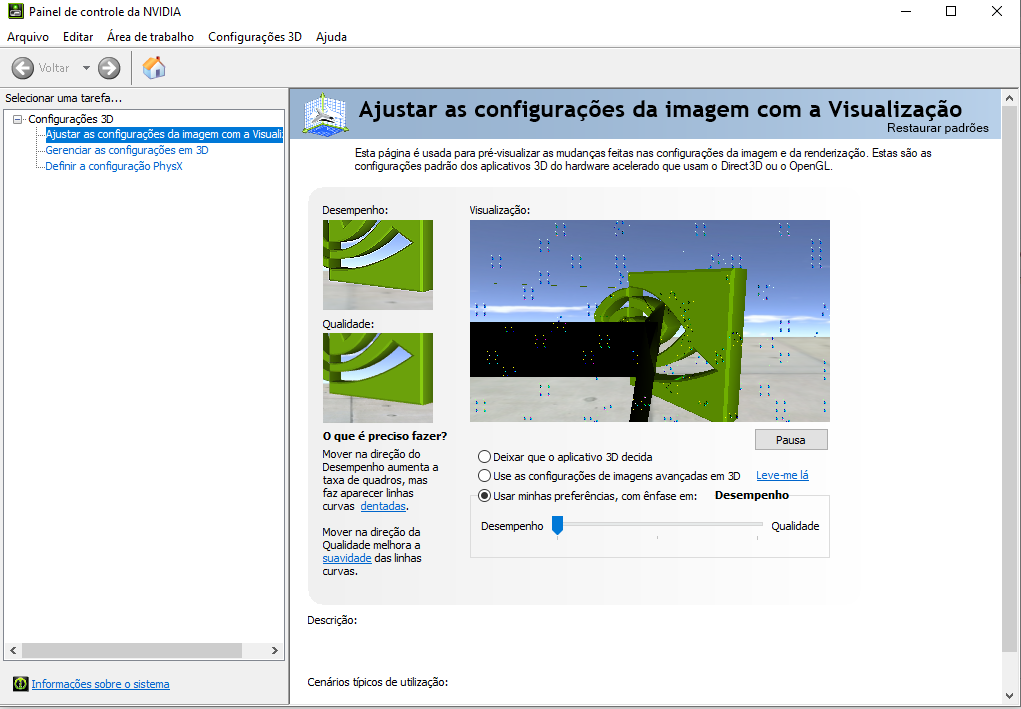Select 'Gerenciar as configurações em 3D'
Viewport: 1021px width, 709px height.
click(127, 150)
